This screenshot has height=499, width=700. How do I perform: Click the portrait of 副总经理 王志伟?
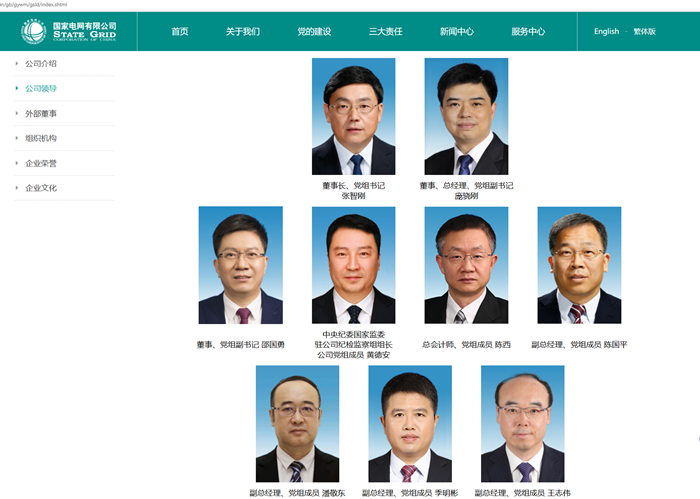pos(523,424)
